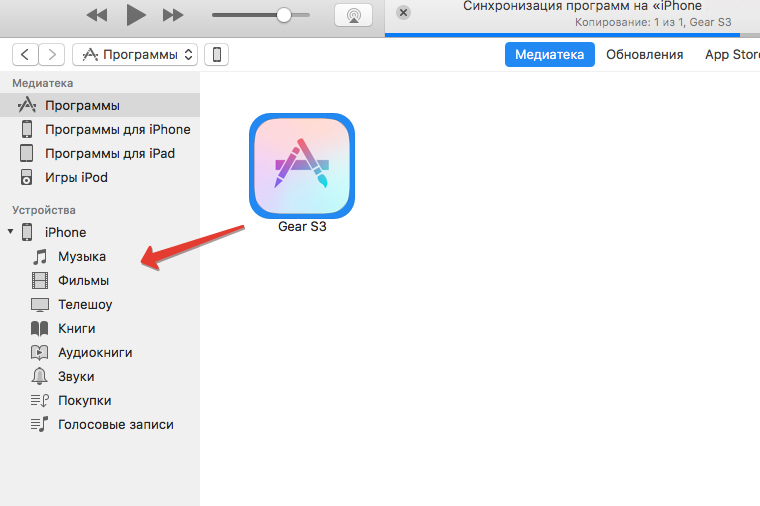Click the iPhone device toolbar button
Image resolution: width=760 pixels, height=506 pixels.
(x=217, y=55)
